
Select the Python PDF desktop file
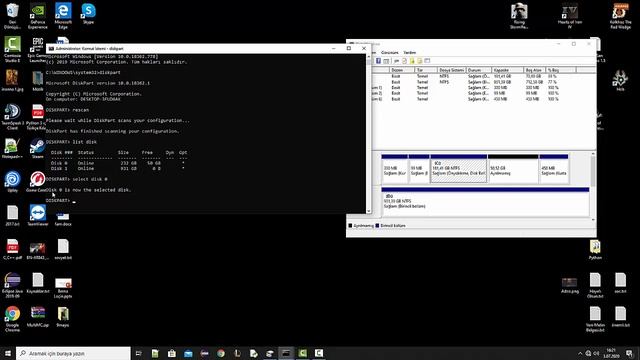[x=37, y=117]
